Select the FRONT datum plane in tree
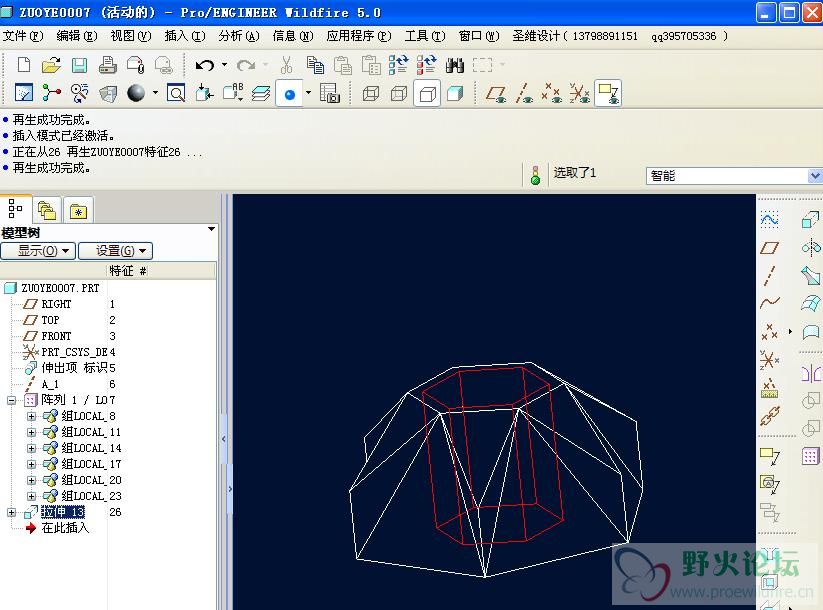Image resolution: width=823 pixels, height=610 pixels. [56, 336]
